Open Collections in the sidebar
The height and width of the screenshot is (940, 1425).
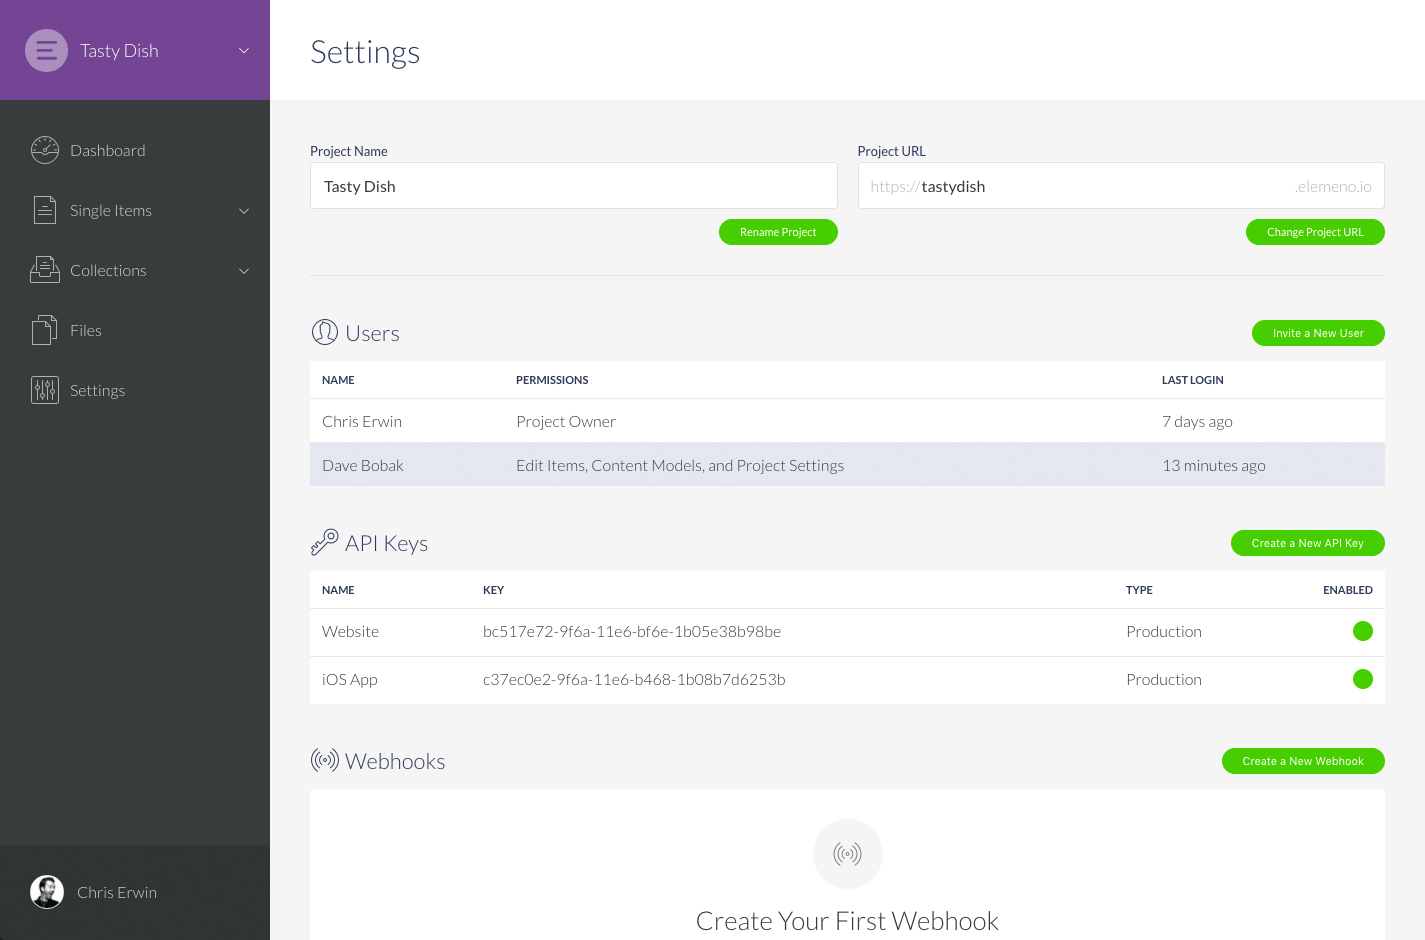tap(108, 270)
